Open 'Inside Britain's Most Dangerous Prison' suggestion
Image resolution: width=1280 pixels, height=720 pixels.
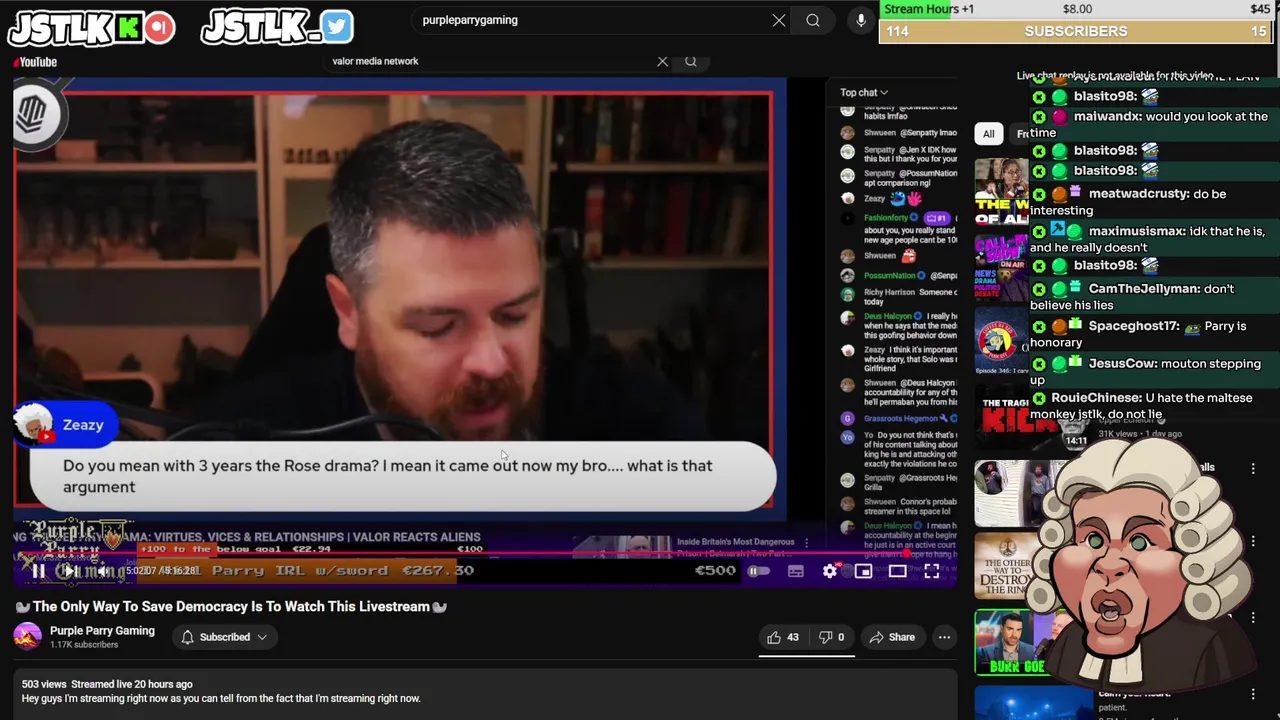click(x=735, y=547)
